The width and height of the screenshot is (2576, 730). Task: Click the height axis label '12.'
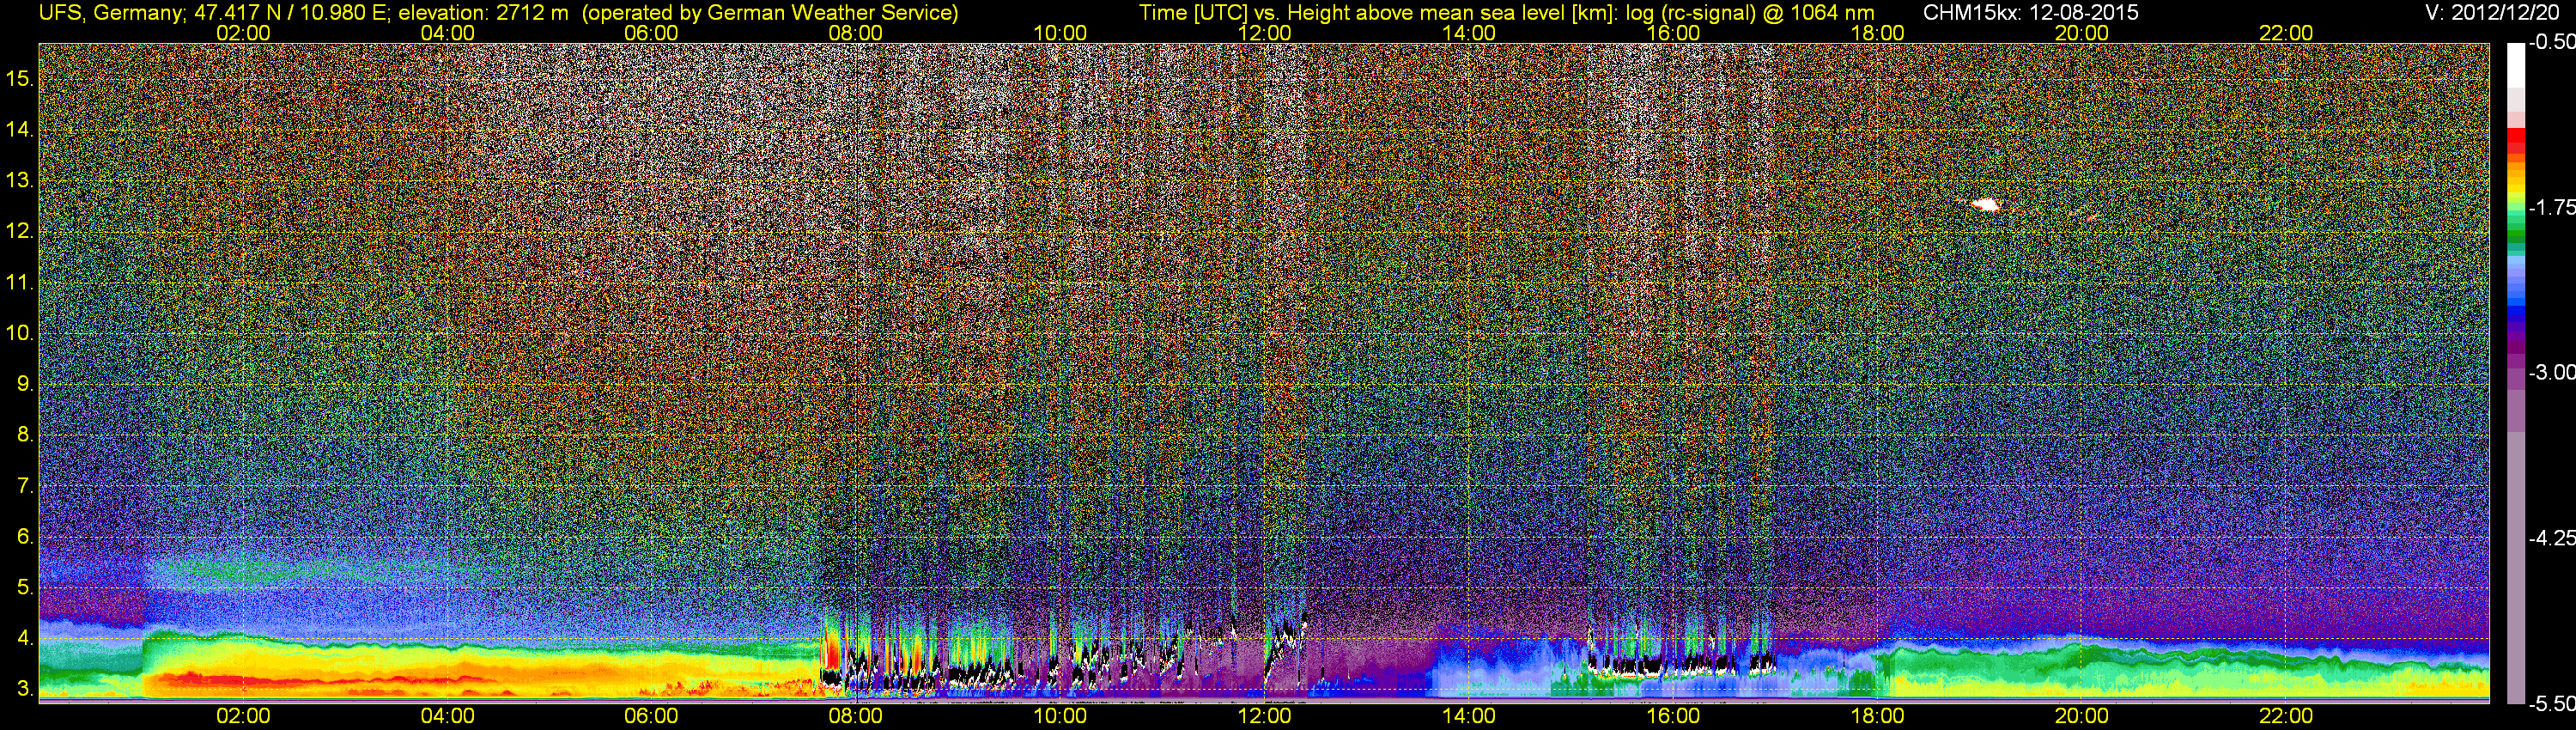tap(19, 231)
